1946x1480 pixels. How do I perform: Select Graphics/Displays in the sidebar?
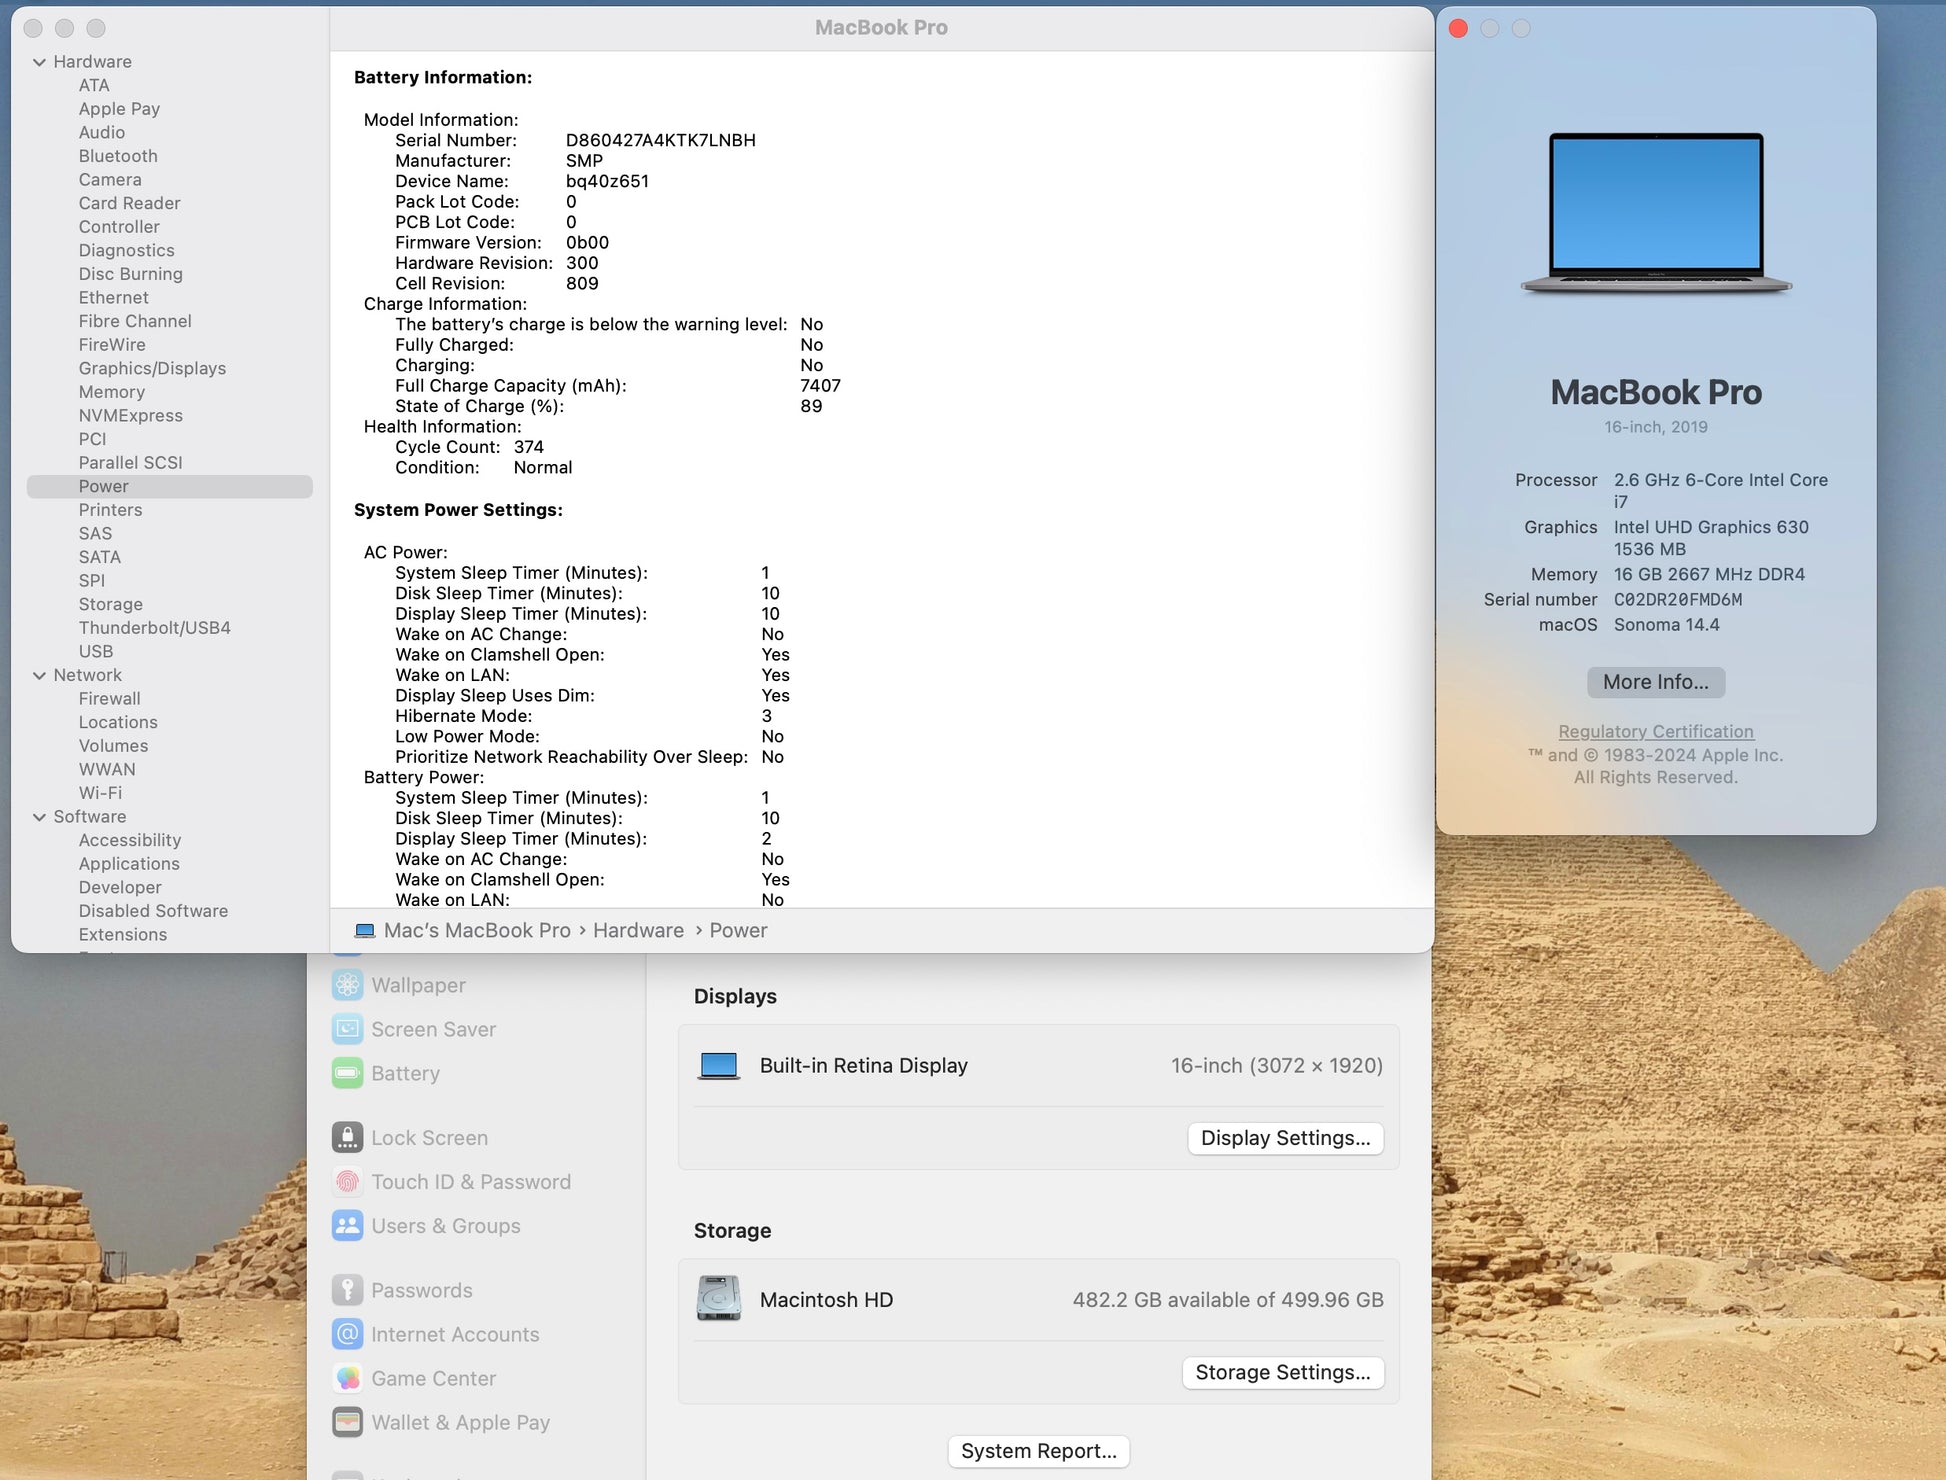tap(152, 368)
